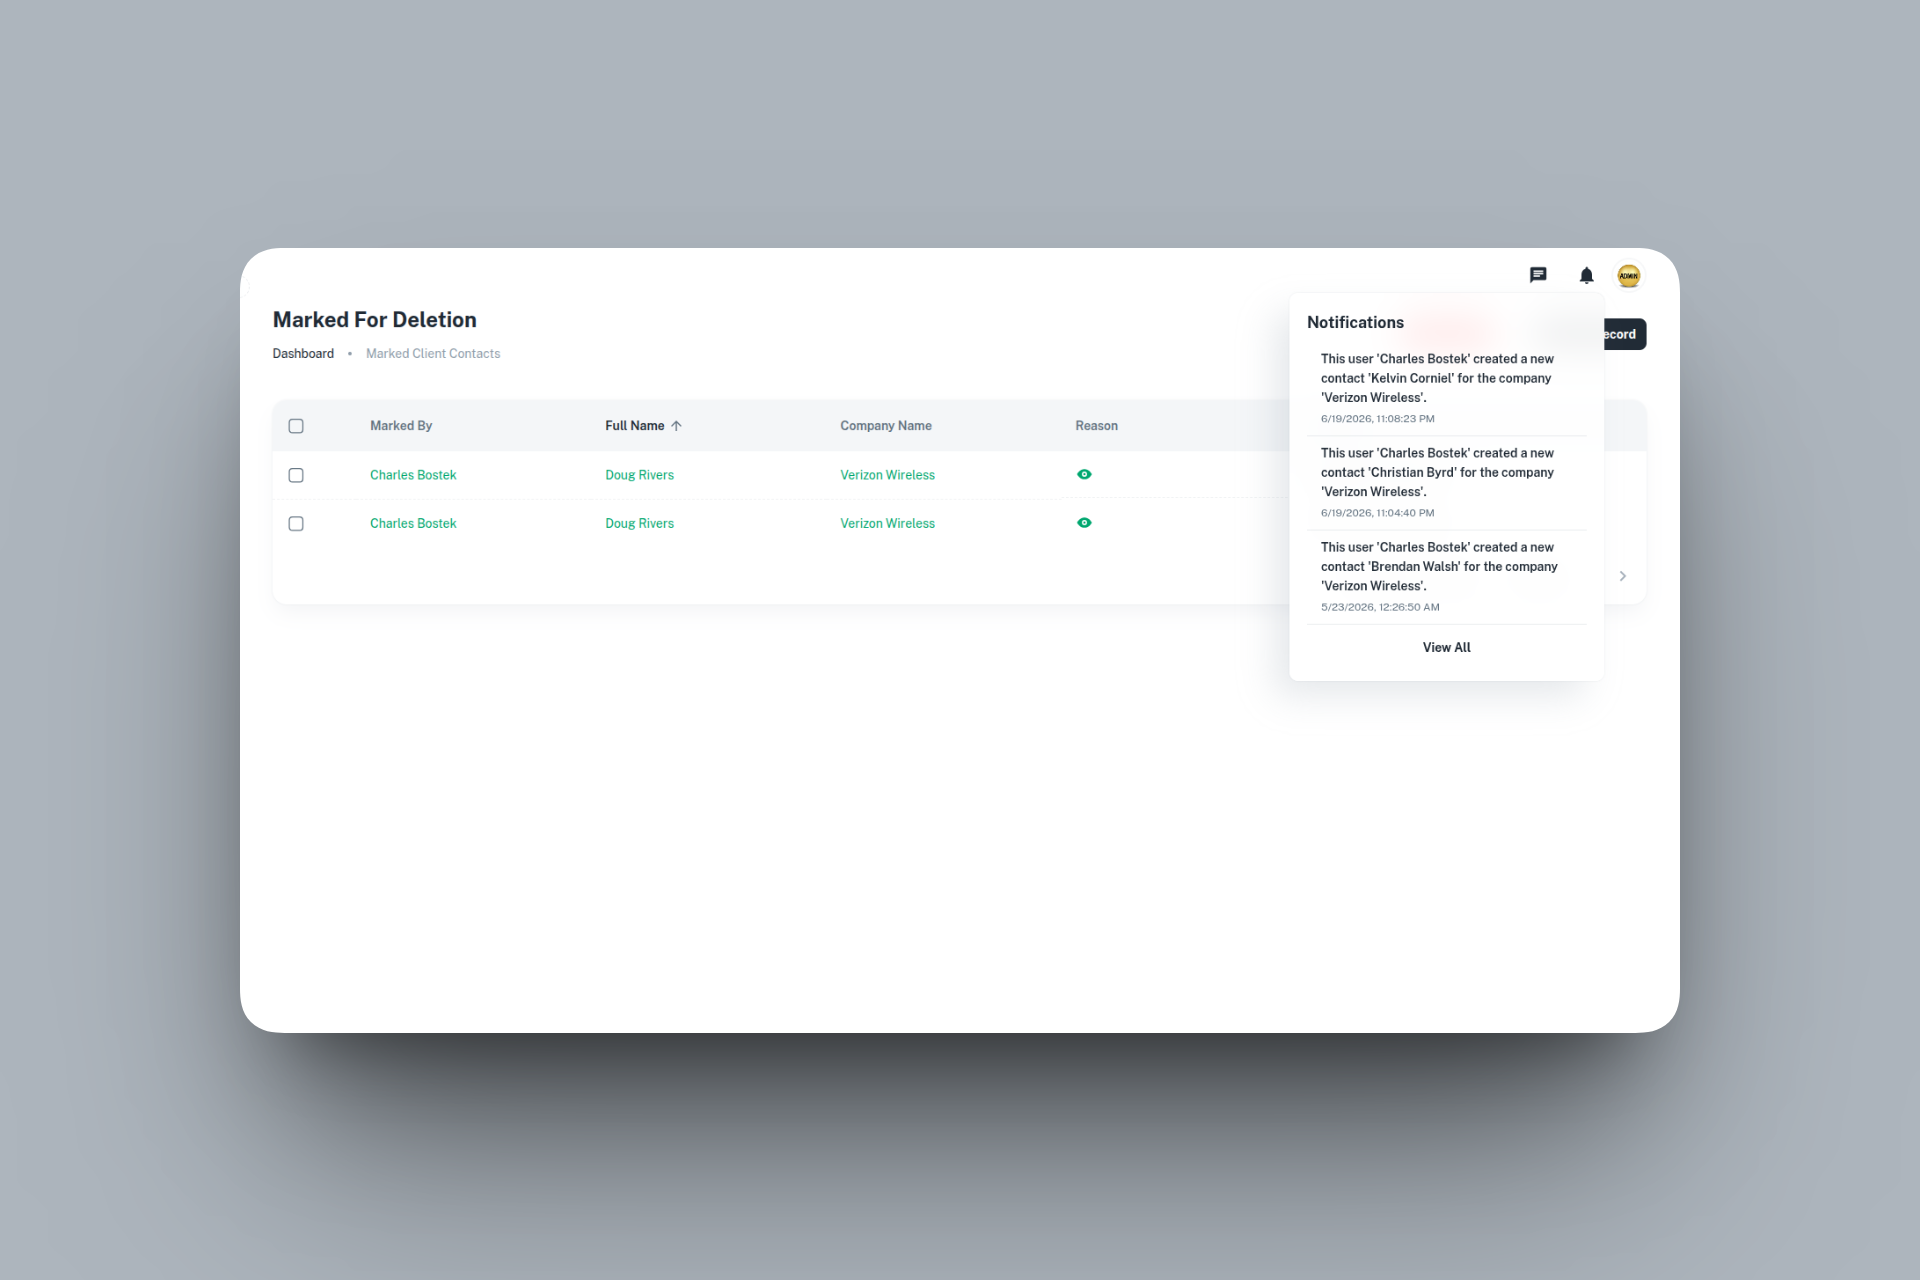This screenshot has width=1920, height=1280.
Task: Click the partially hidden record button
Action: (1625, 334)
